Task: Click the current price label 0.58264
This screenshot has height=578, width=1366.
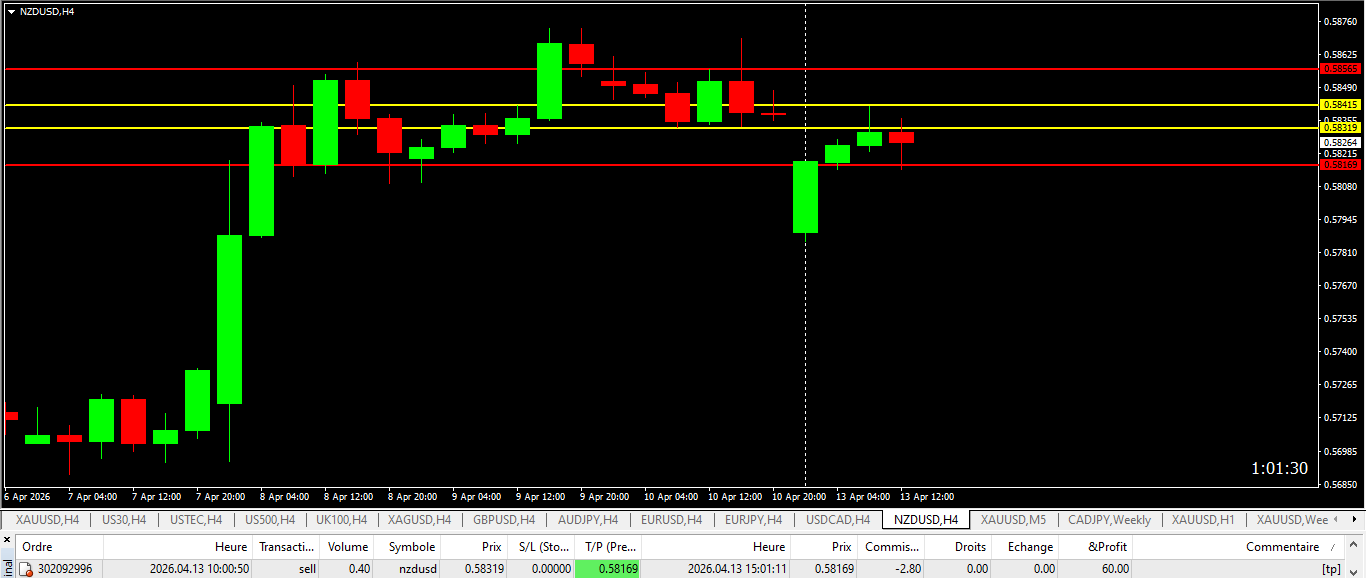Action: point(1341,143)
